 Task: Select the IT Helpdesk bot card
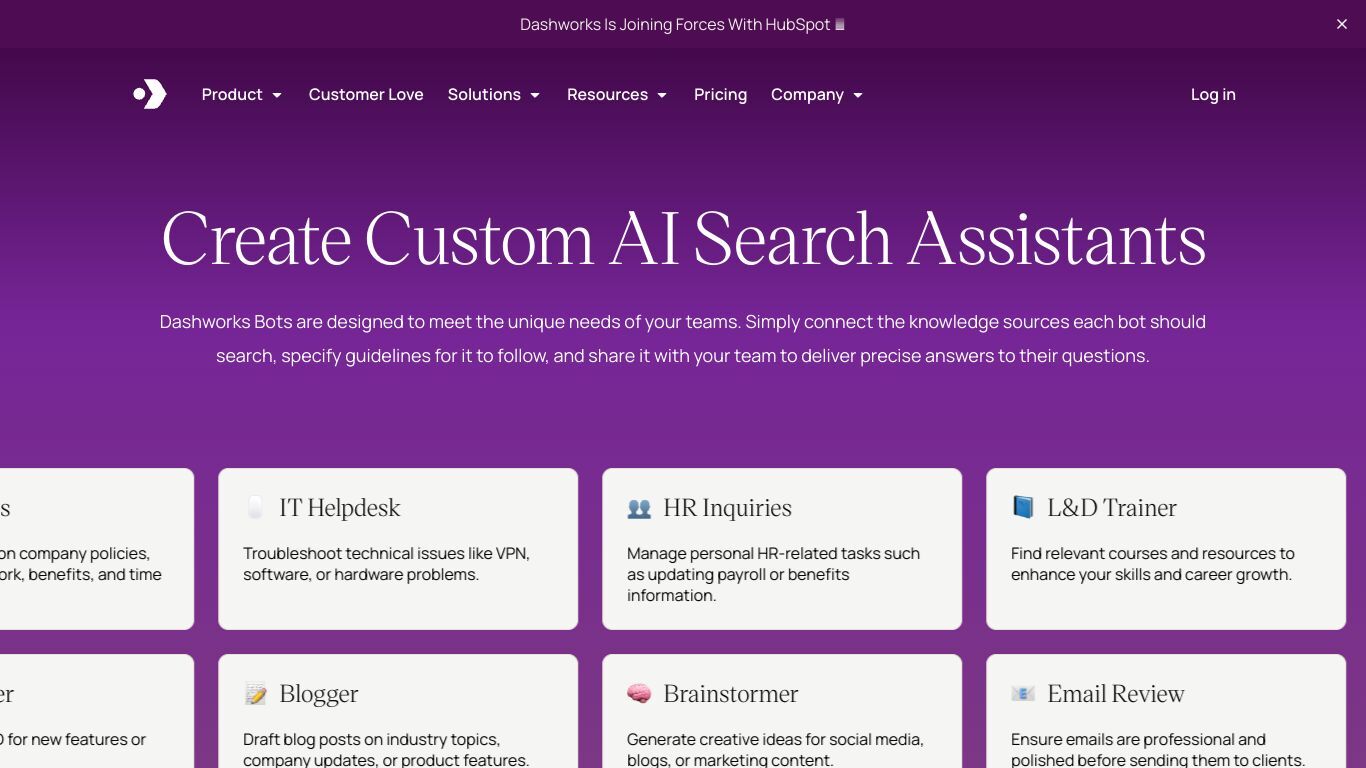click(x=398, y=549)
